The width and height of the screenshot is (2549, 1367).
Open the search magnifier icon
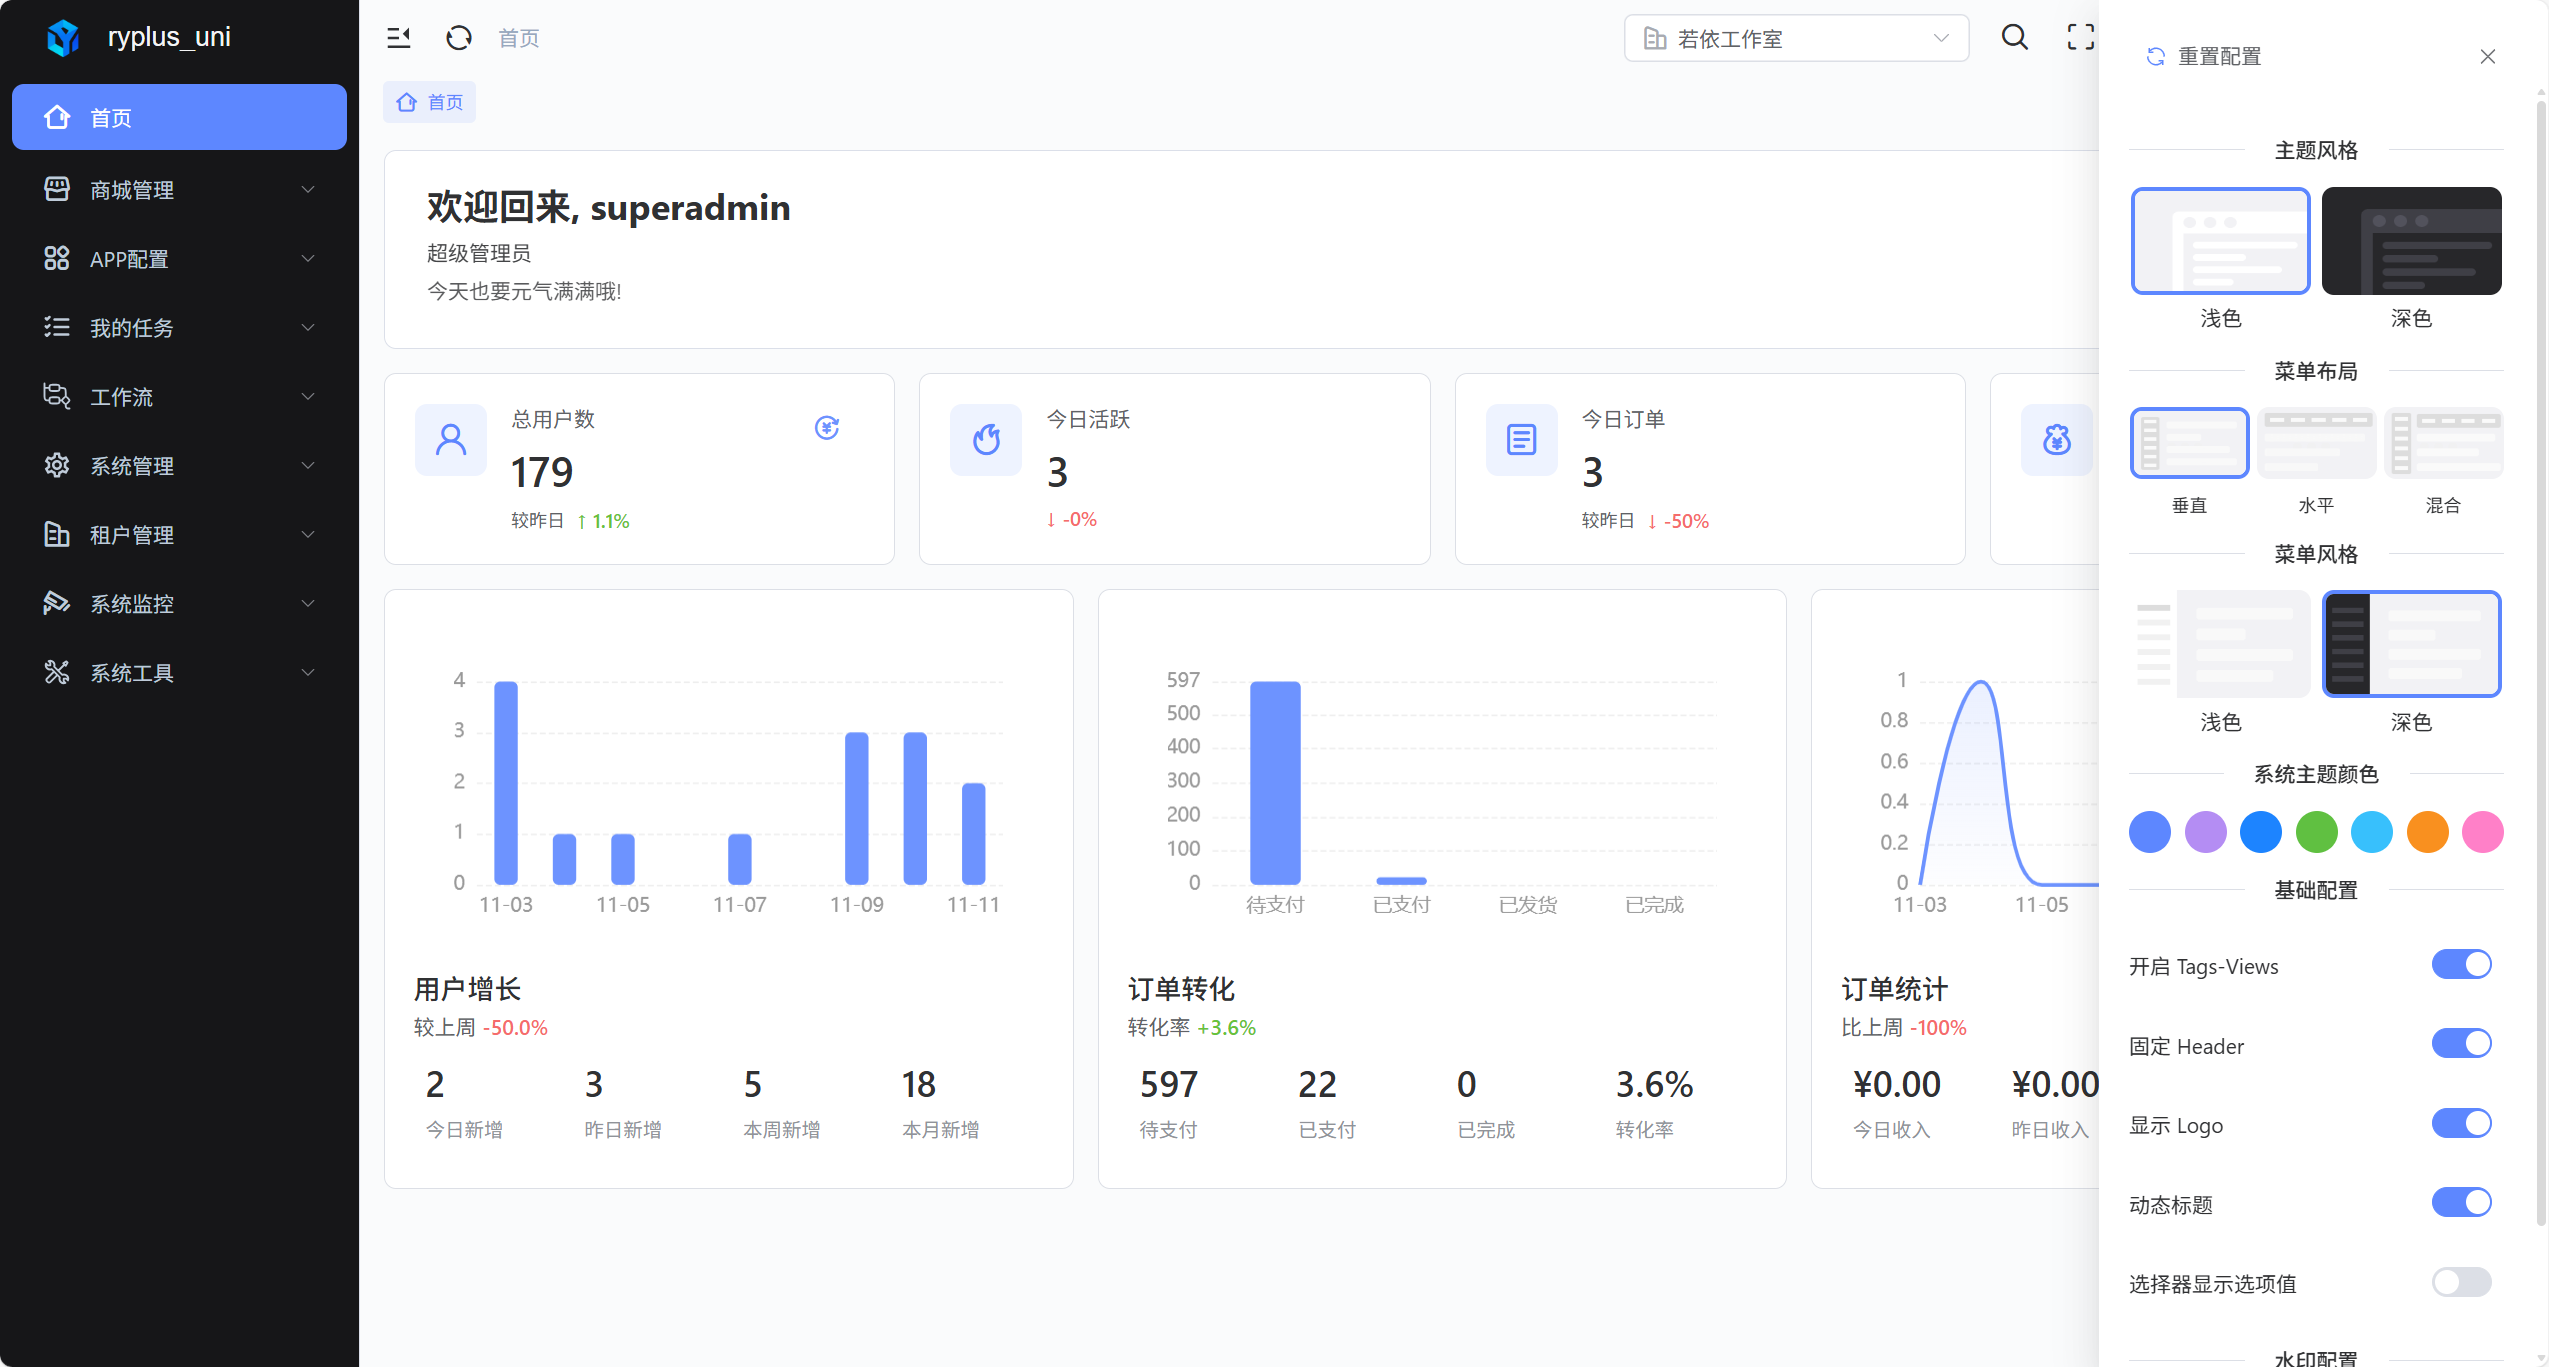click(2014, 38)
